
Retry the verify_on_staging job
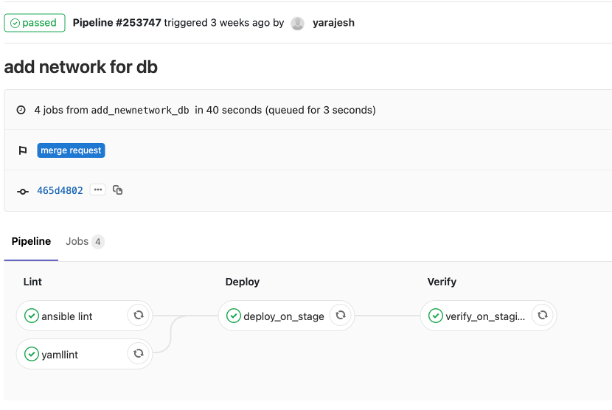tap(542, 316)
